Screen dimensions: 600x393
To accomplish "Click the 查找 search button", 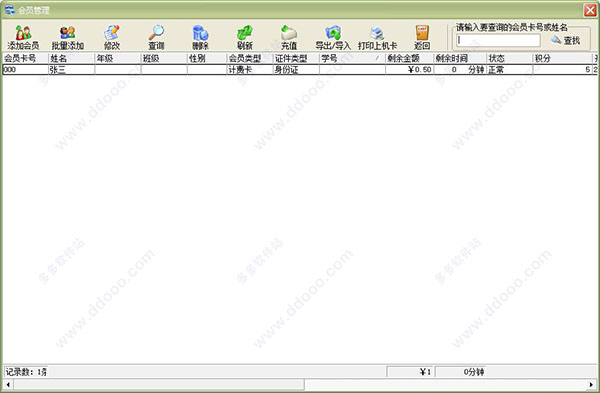I will pos(566,40).
